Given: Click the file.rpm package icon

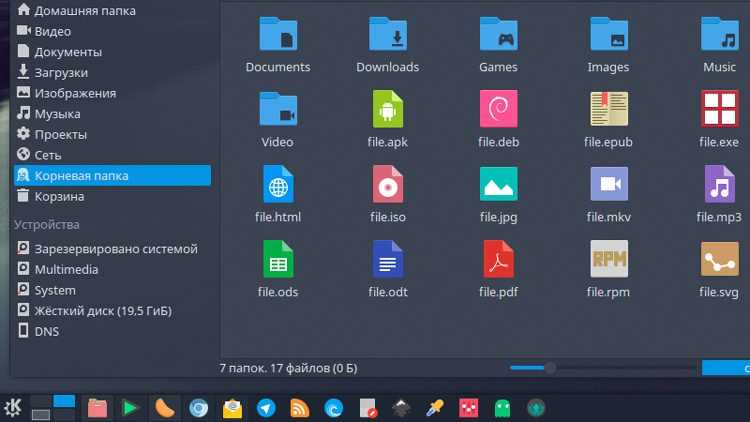Looking at the screenshot, I should tap(608, 259).
